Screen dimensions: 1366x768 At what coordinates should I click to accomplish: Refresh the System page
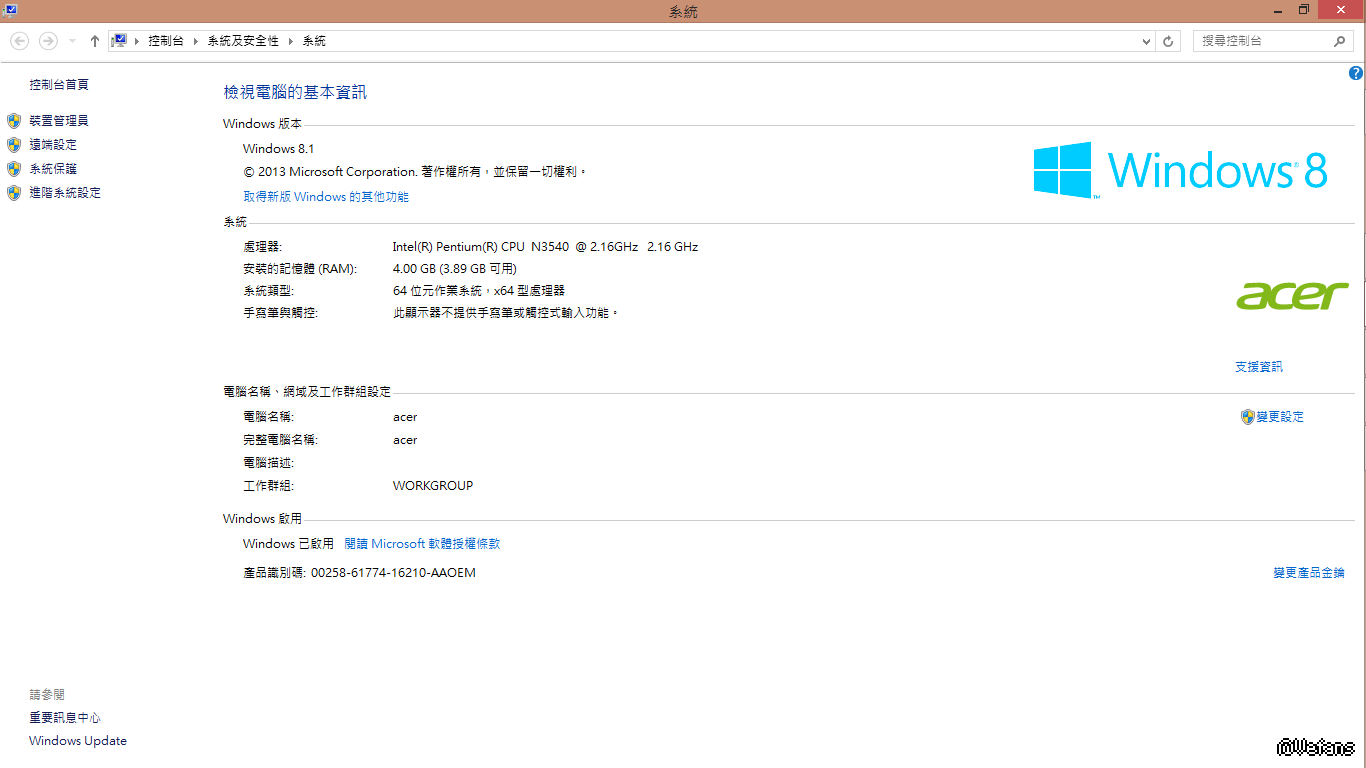tap(1168, 41)
